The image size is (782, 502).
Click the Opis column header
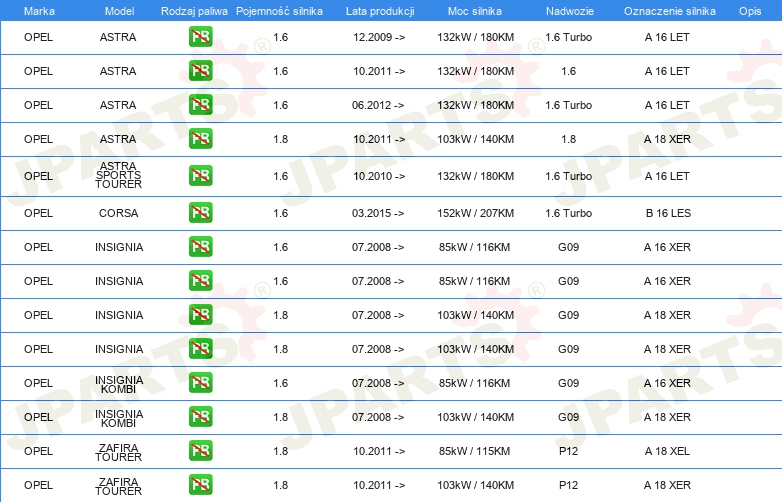750,11
